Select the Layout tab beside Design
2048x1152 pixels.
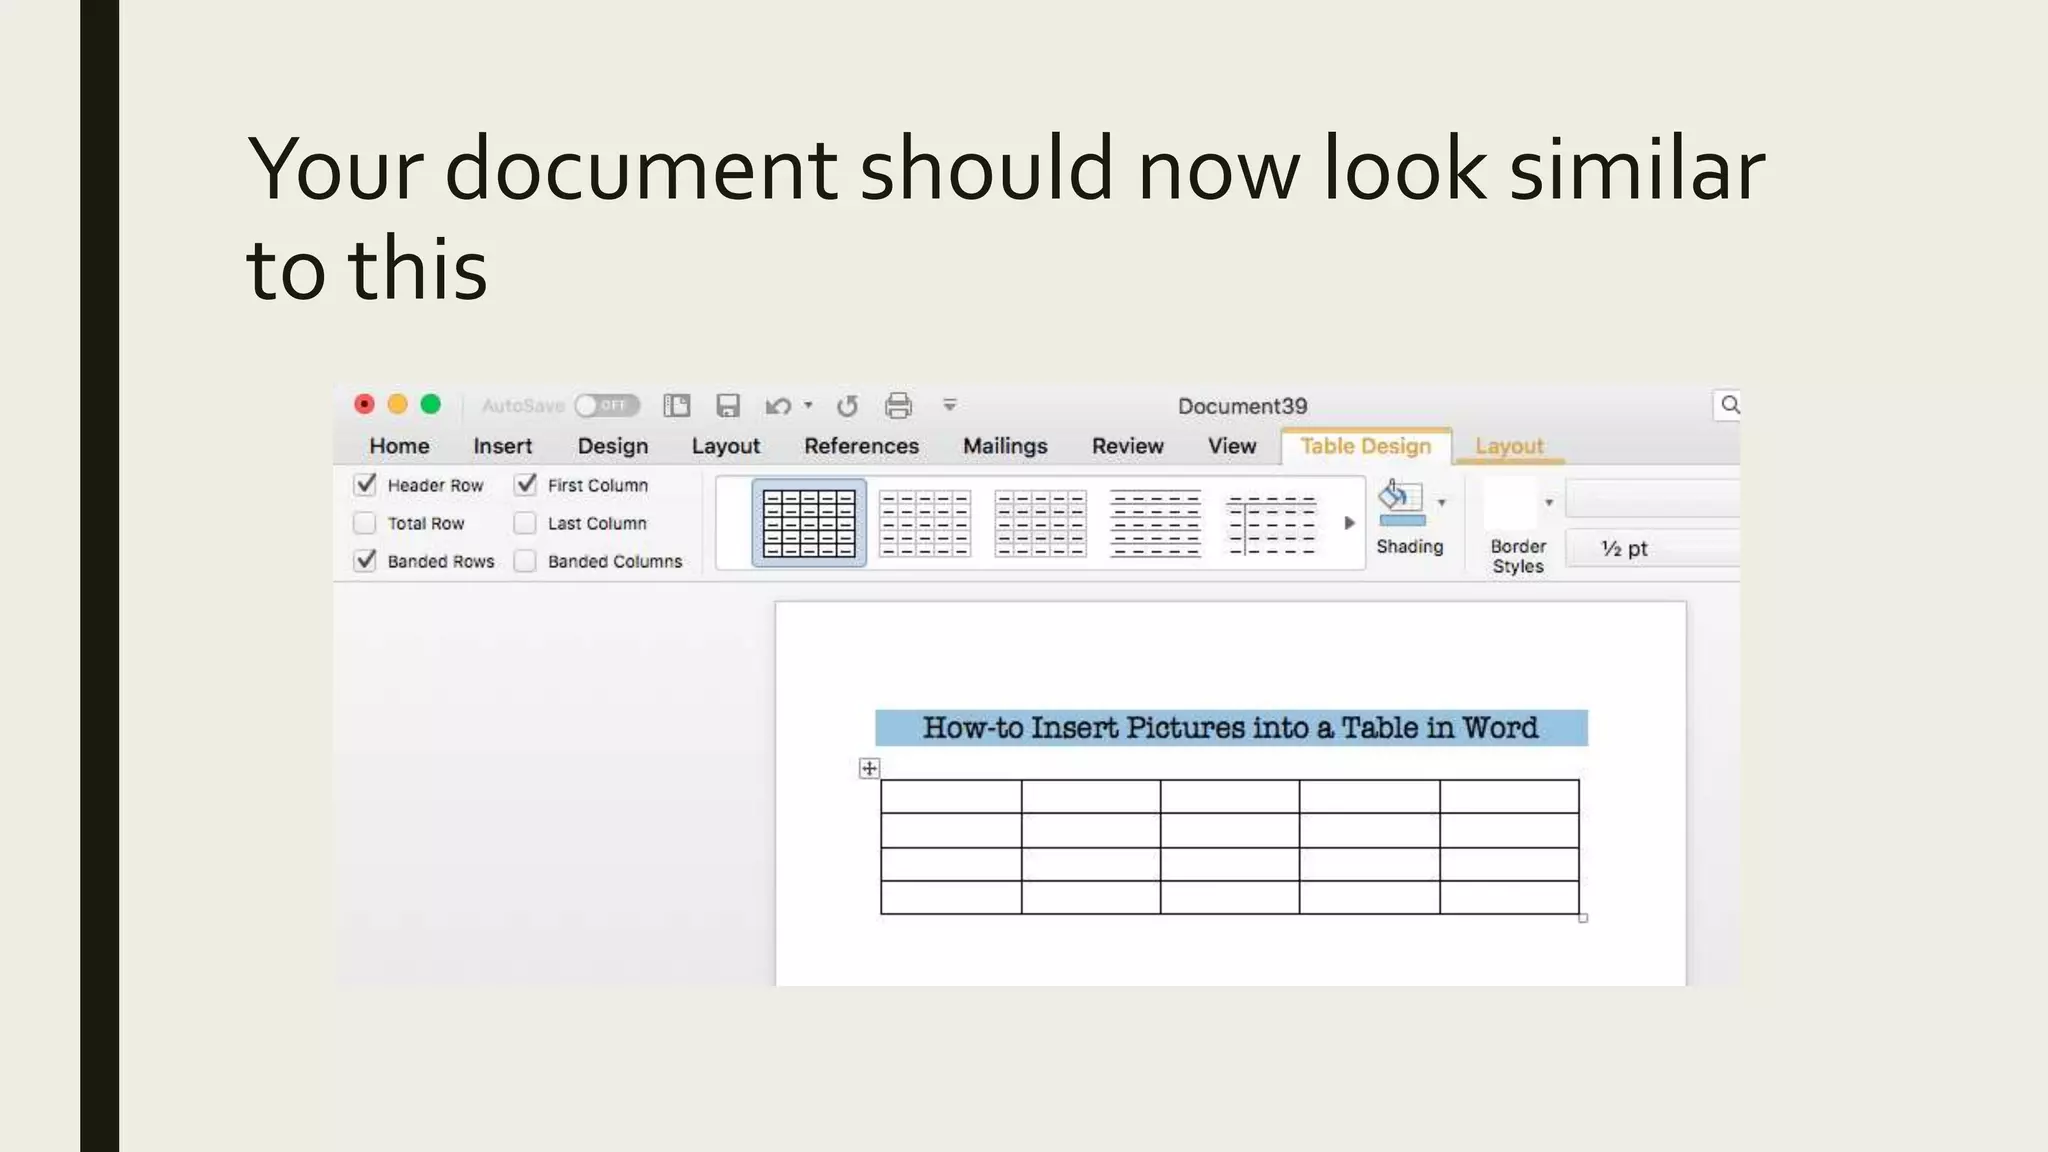(726, 446)
